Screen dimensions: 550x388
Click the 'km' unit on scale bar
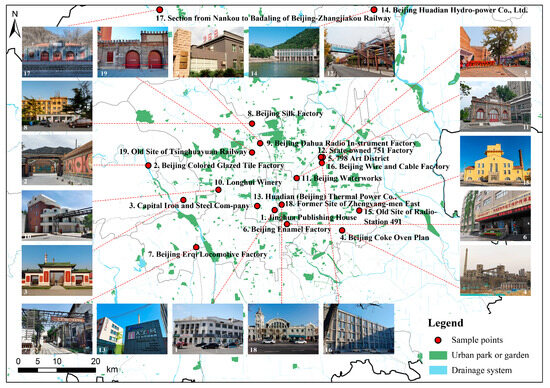112,369
